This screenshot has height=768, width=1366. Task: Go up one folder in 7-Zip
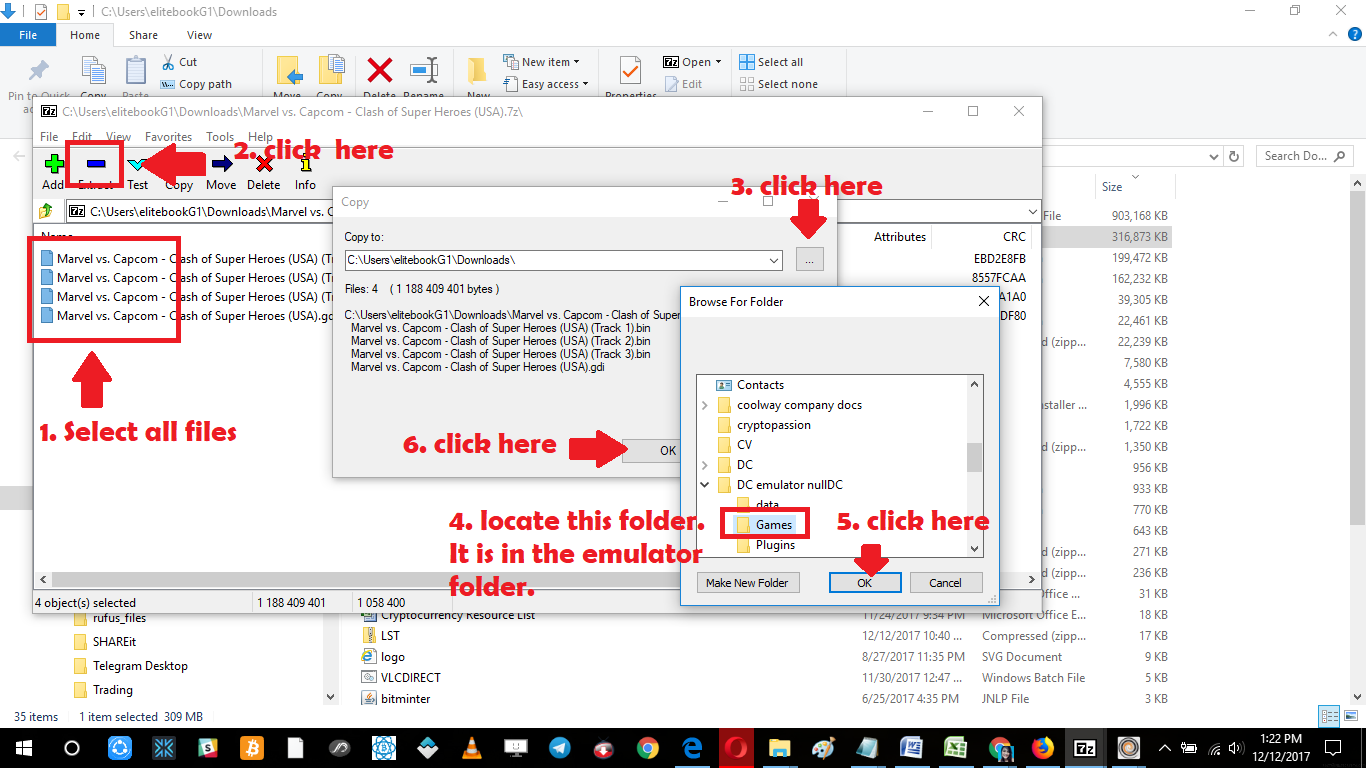pyautogui.click(x=46, y=211)
